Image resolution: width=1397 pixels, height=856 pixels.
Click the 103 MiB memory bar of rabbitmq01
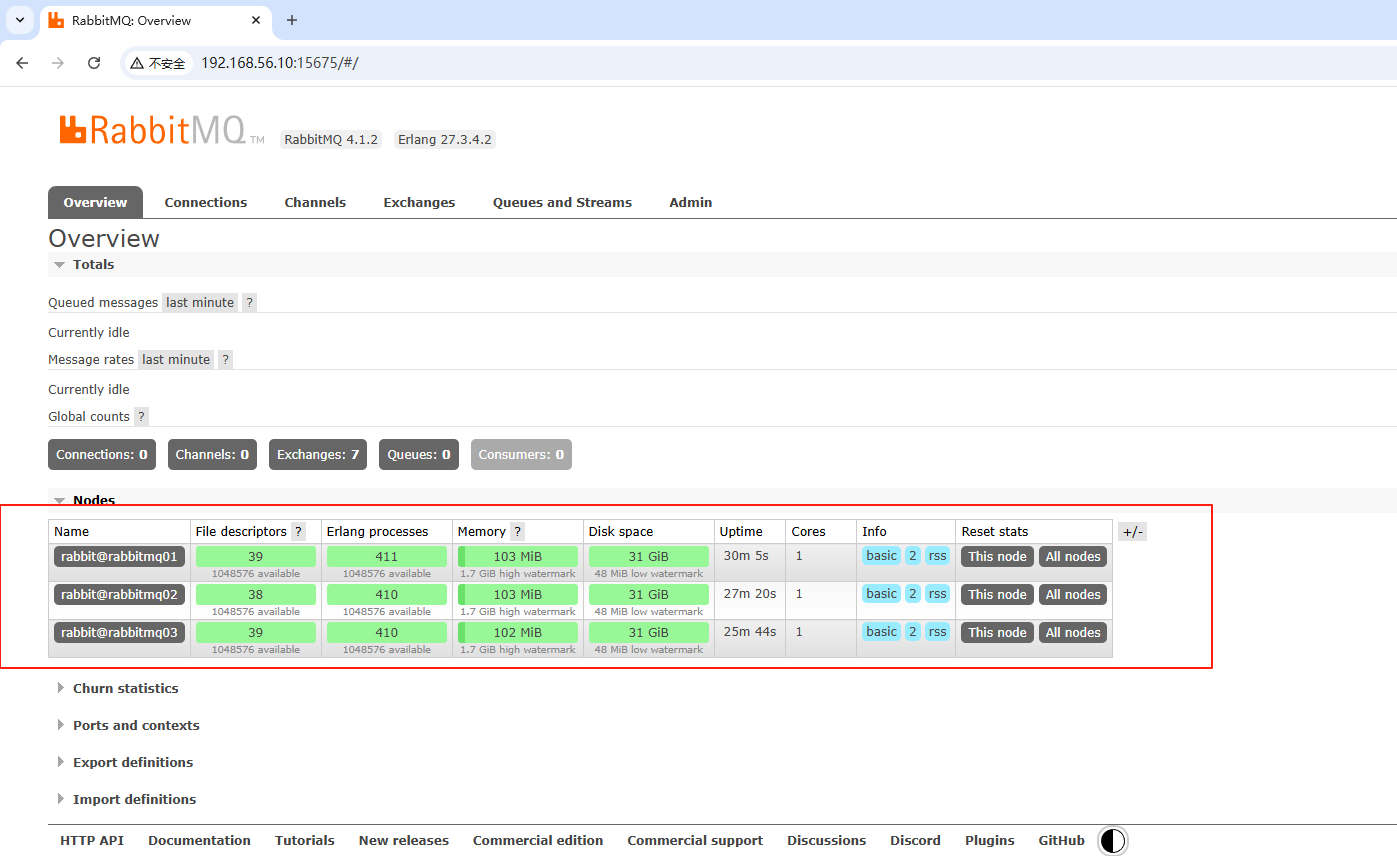(518, 557)
